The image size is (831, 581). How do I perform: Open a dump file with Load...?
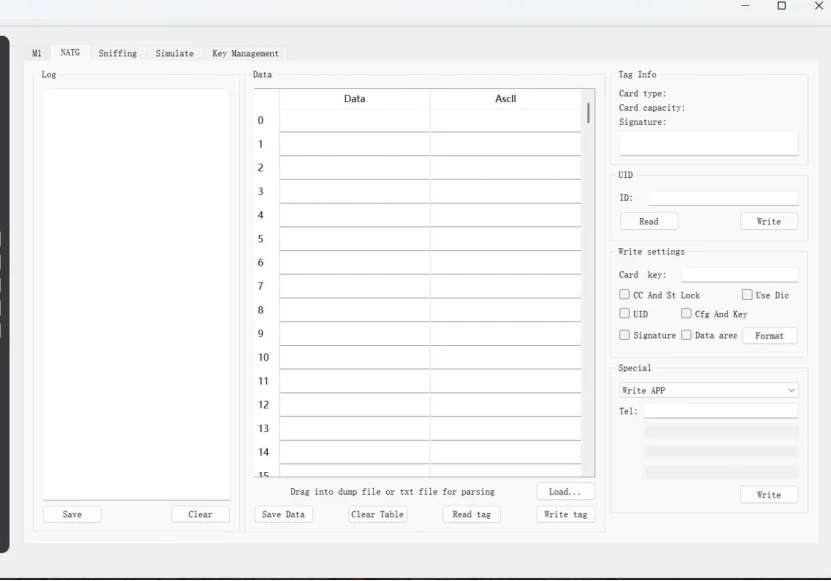coord(565,491)
